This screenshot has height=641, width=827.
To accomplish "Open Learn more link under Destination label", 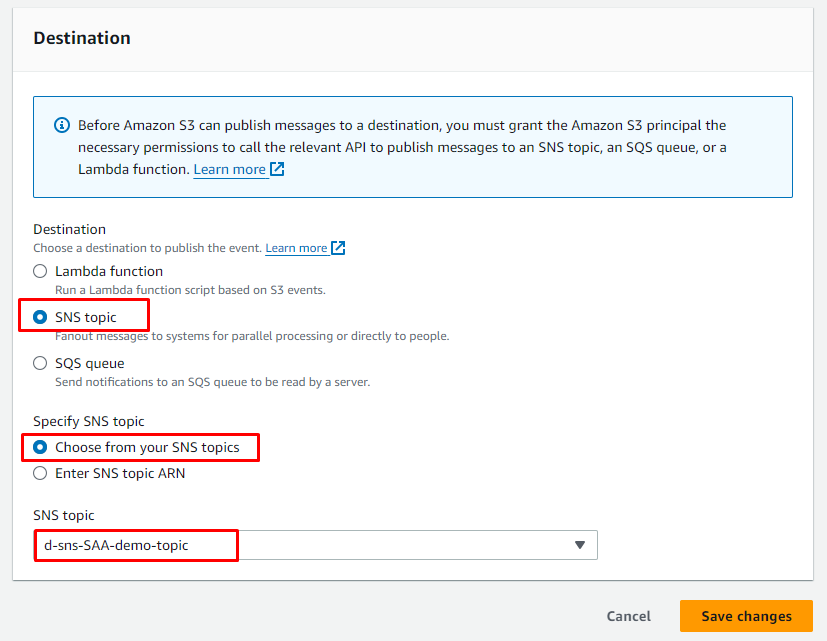I will (x=296, y=248).
